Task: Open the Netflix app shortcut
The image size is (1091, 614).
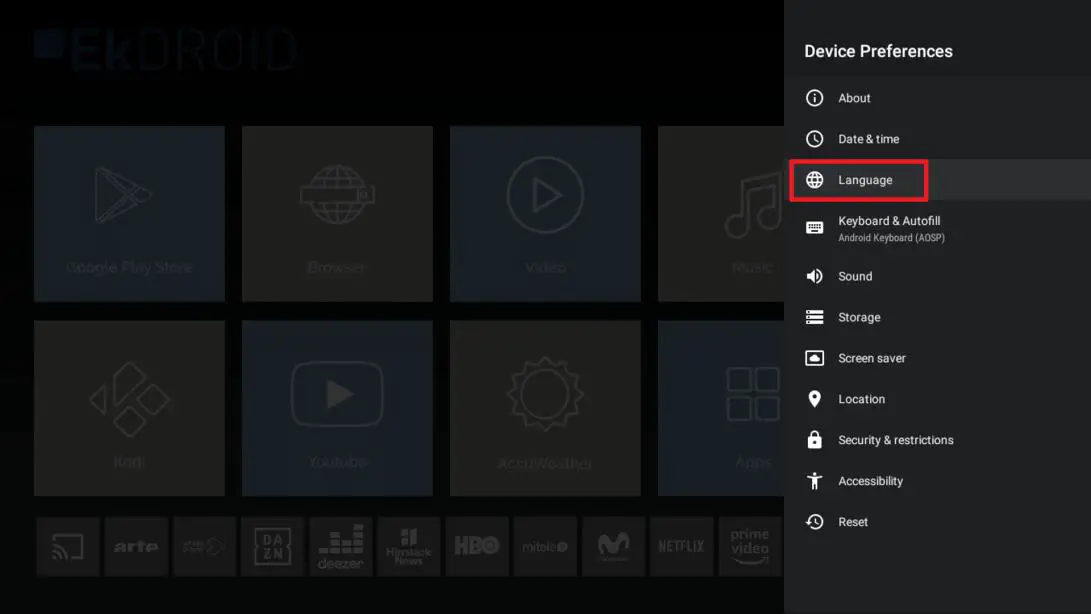Action: click(x=681, y=546)
